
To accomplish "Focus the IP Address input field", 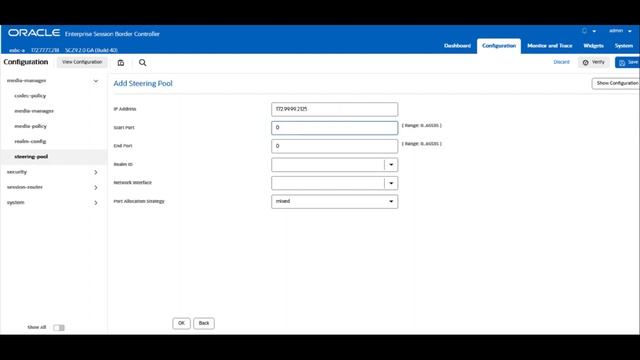I will [x=335, y=109].
